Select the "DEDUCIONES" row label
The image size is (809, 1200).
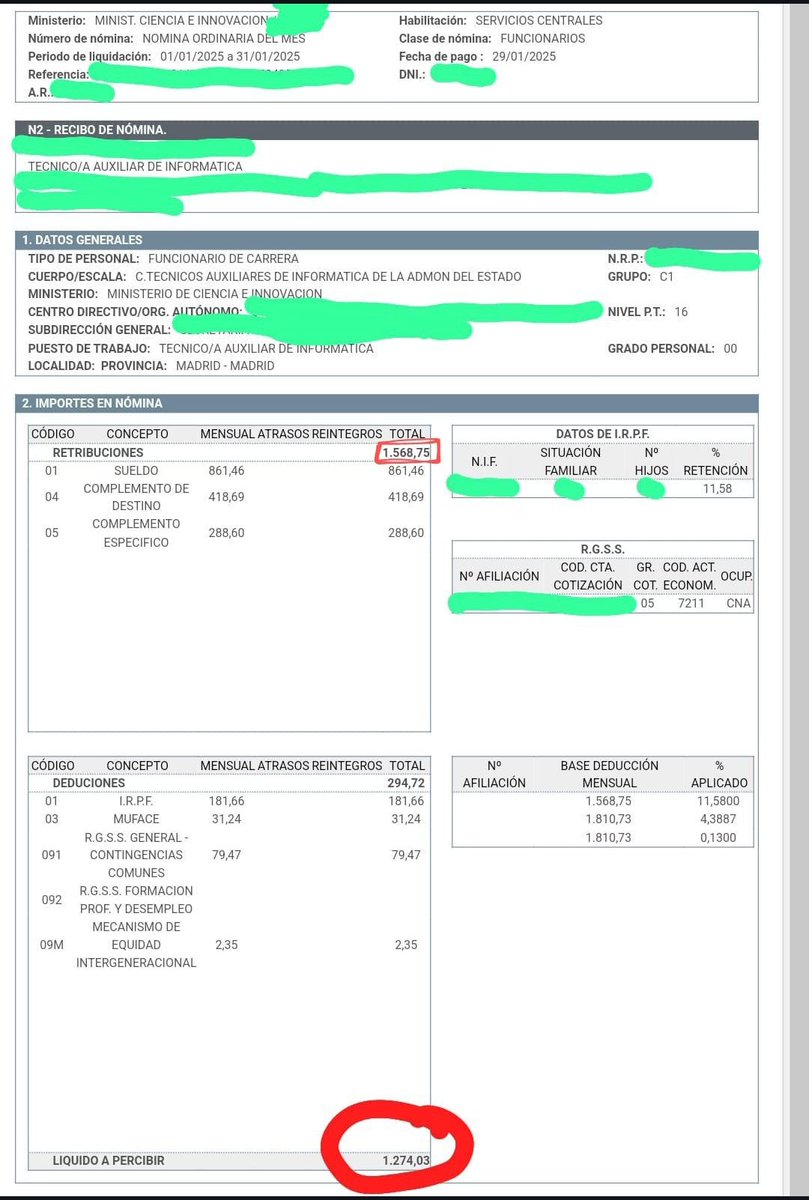click(x=89, y=783)
